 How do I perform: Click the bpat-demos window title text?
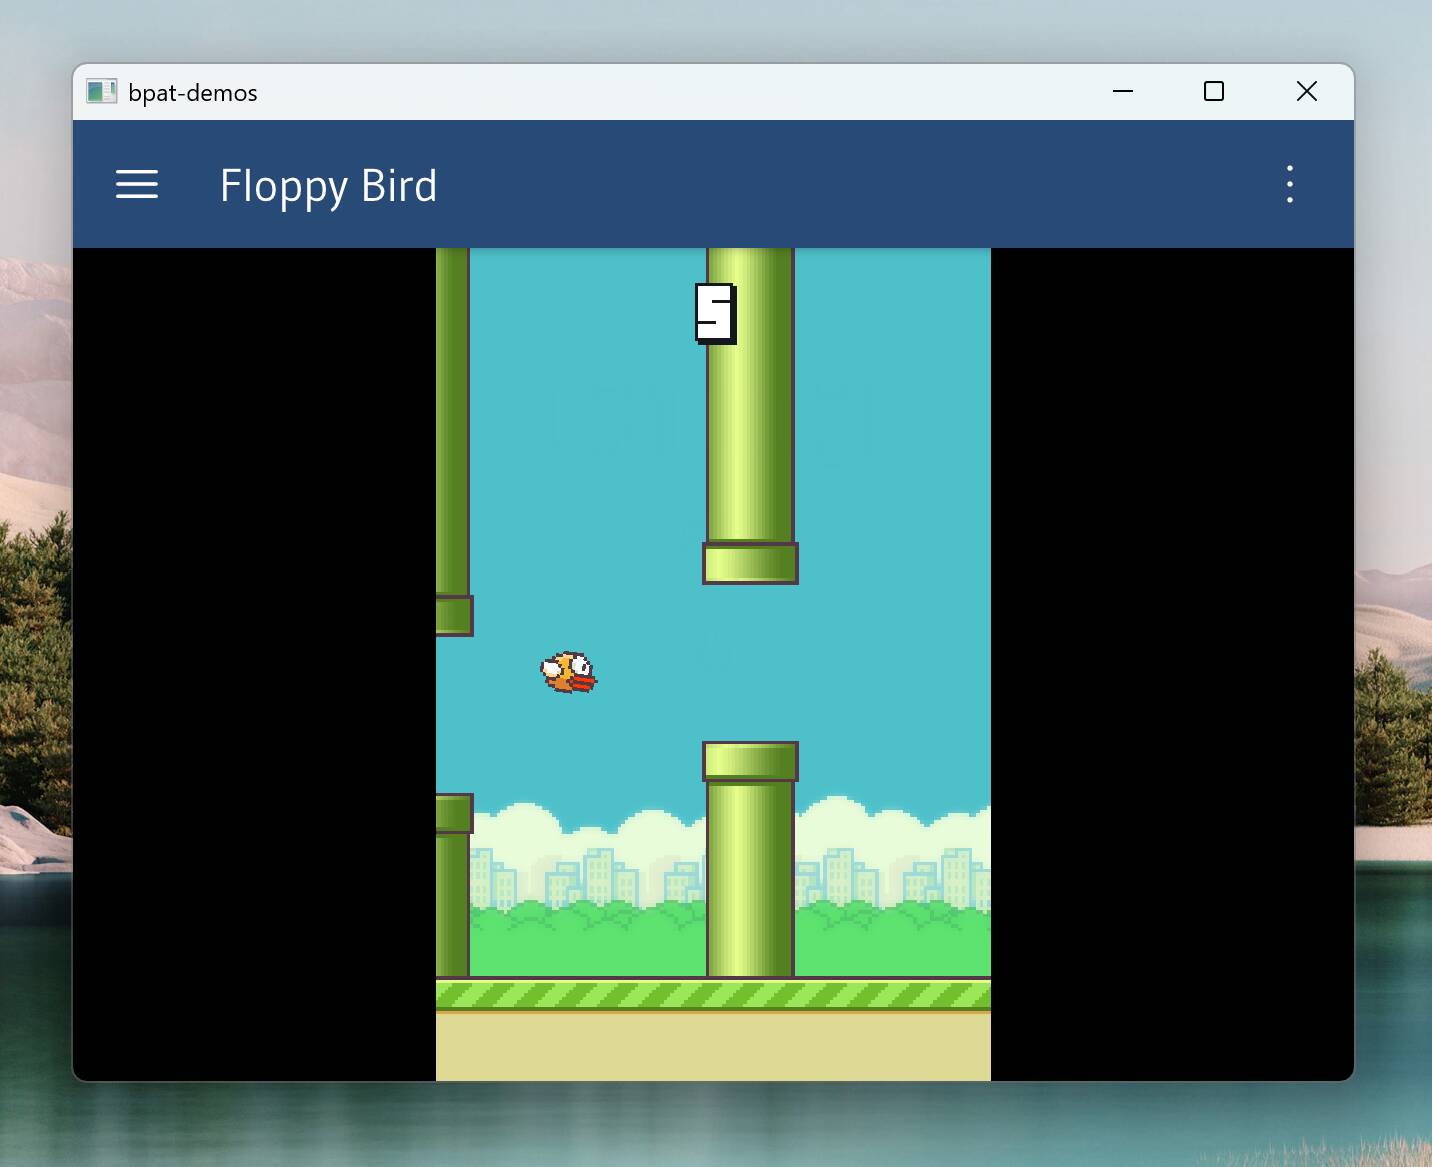(x=193, y=93)
